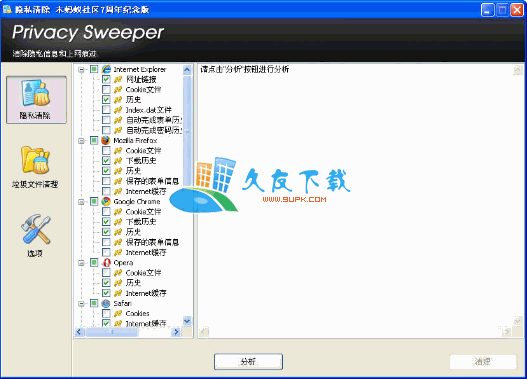Collapse the Internet Explorer tree node
This screenshot has height=379, width=527.
[81, 70]
